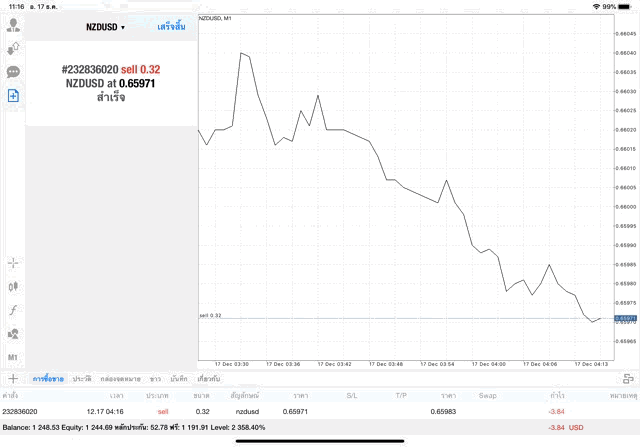Image resolution: width=640 pixels, height=447 pixels.
Task: Open the ข่าว (News) tab
Action: [x=155, y=379]
